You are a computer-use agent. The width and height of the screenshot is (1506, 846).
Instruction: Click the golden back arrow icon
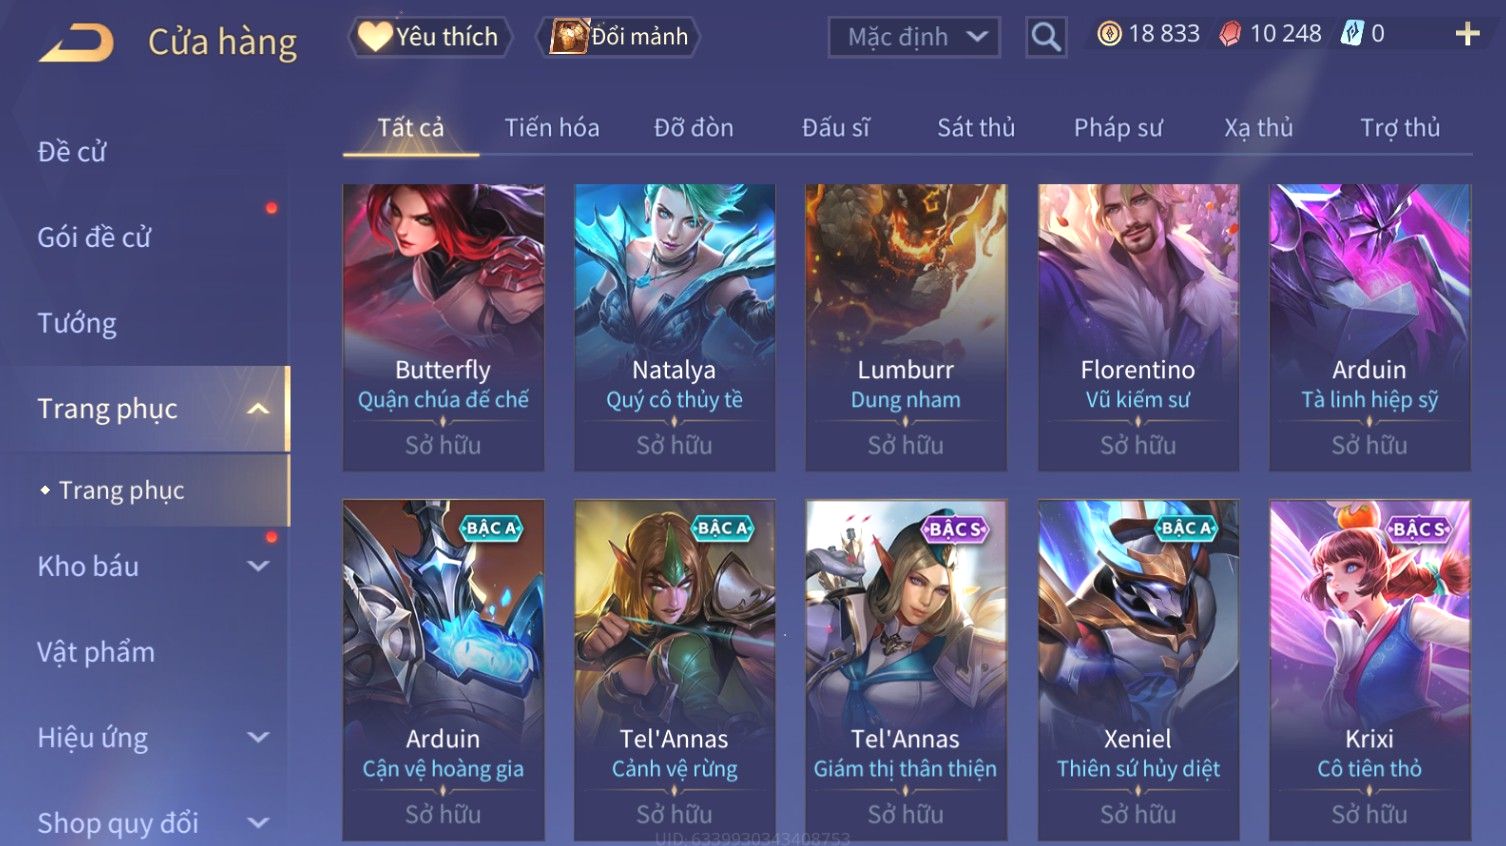point(77,43)
